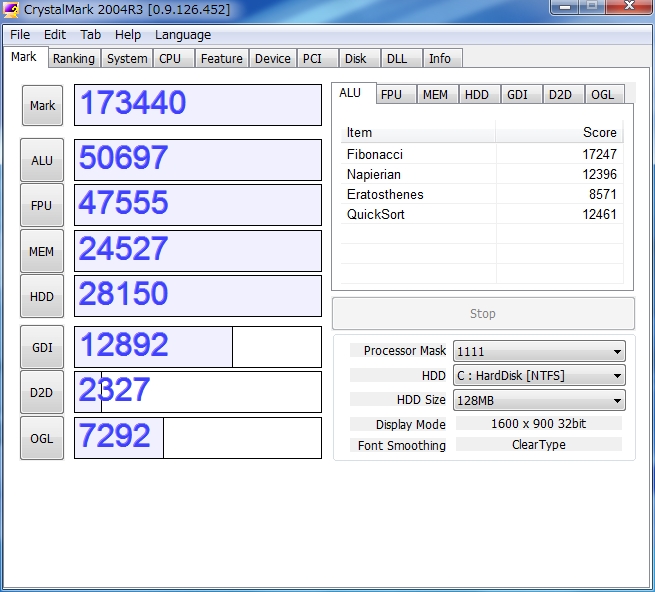Open the File menu
655x592 pixels.
point(20,35)
